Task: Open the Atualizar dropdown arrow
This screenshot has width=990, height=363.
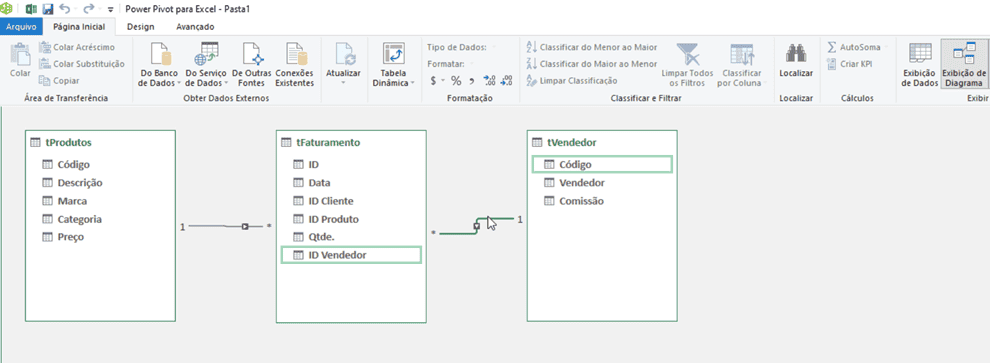Action: click(x=343, y=83)
